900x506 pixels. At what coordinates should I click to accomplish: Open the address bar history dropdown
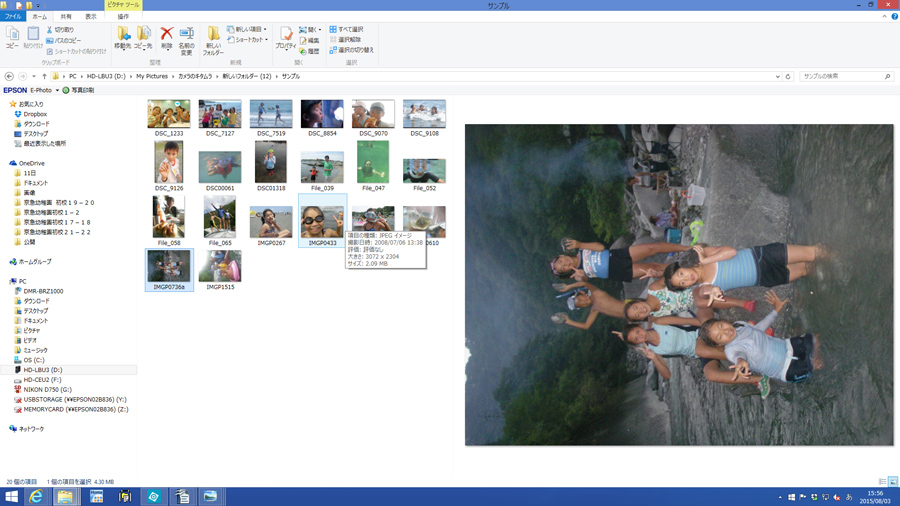(778, 76)
